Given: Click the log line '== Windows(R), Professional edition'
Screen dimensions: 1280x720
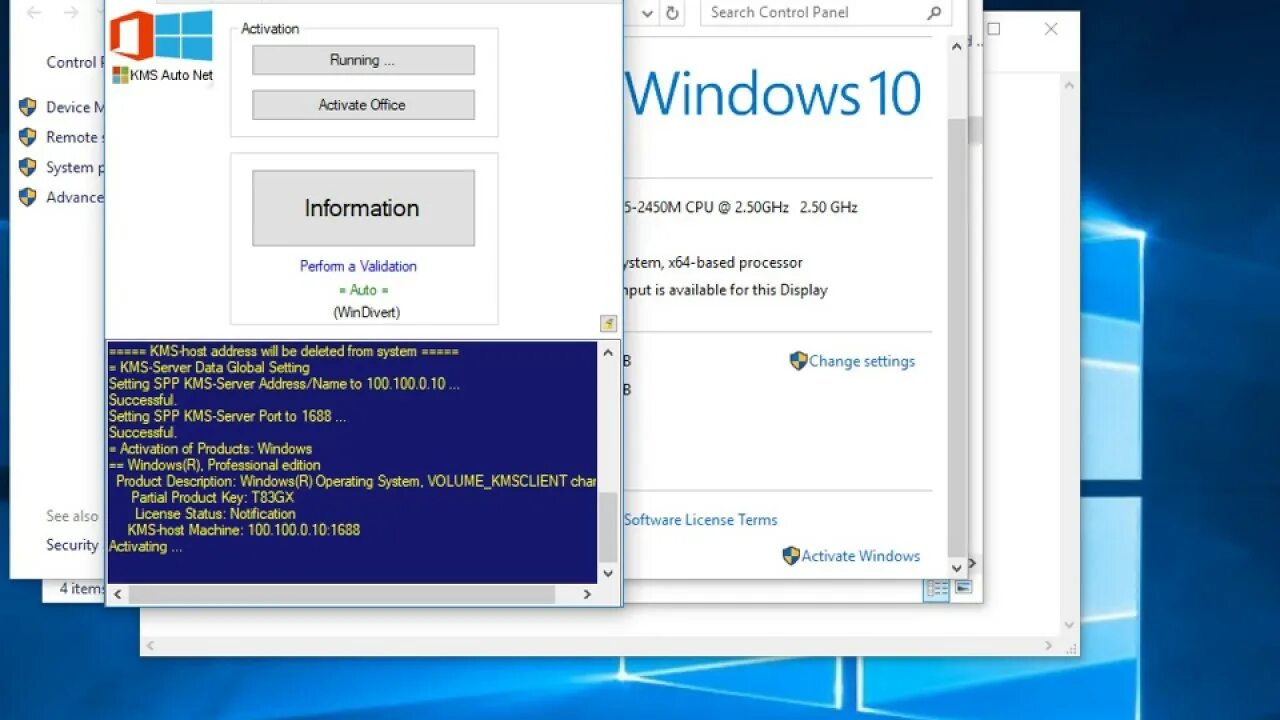Looking at the screenshot, I should click(x=214, y=465).
